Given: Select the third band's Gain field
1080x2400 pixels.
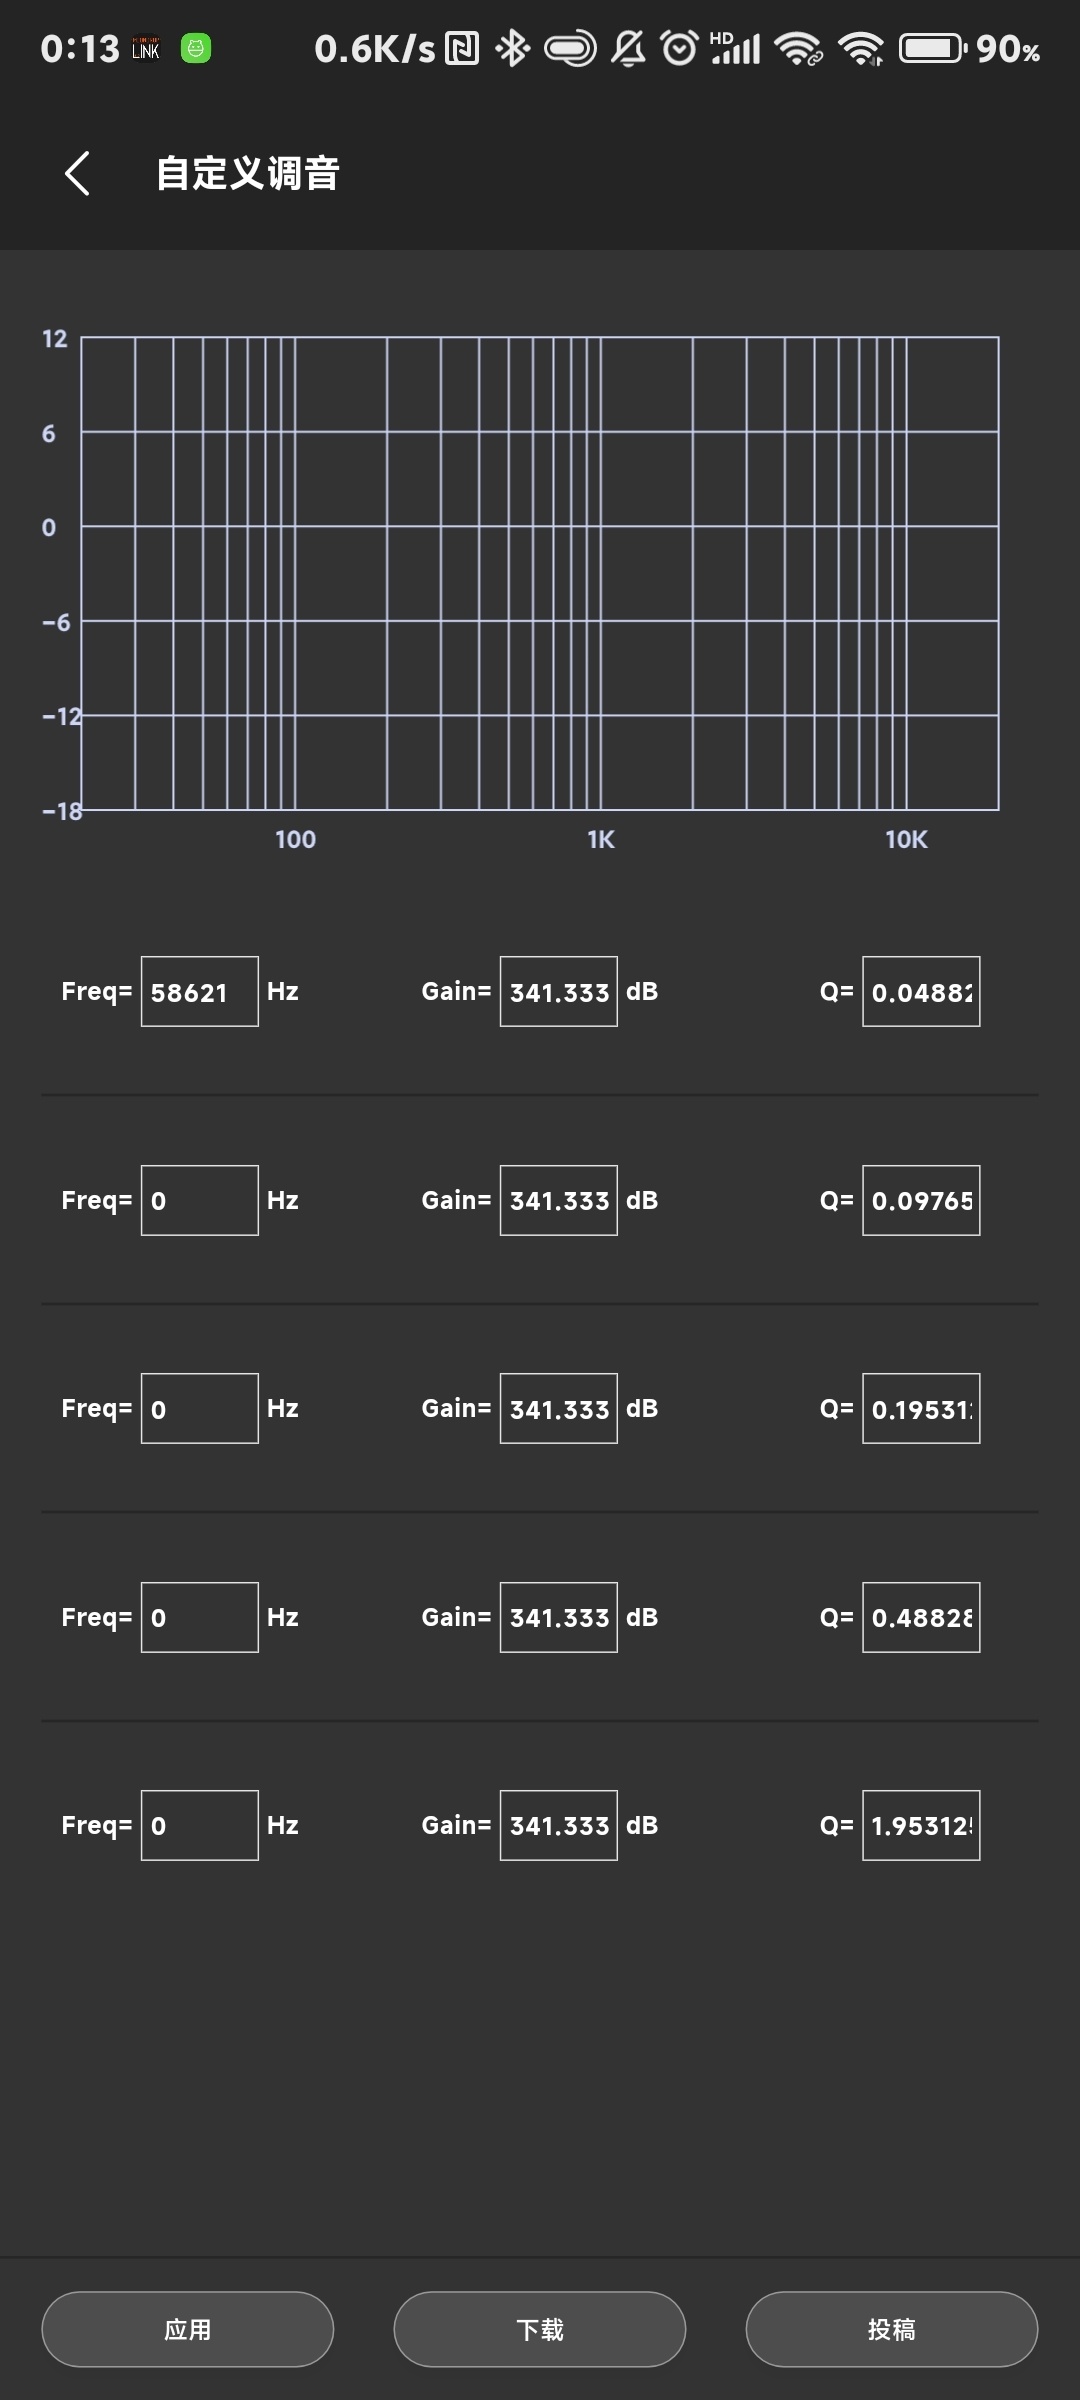Looking at the screenshot, I should tap(558, 1409).
